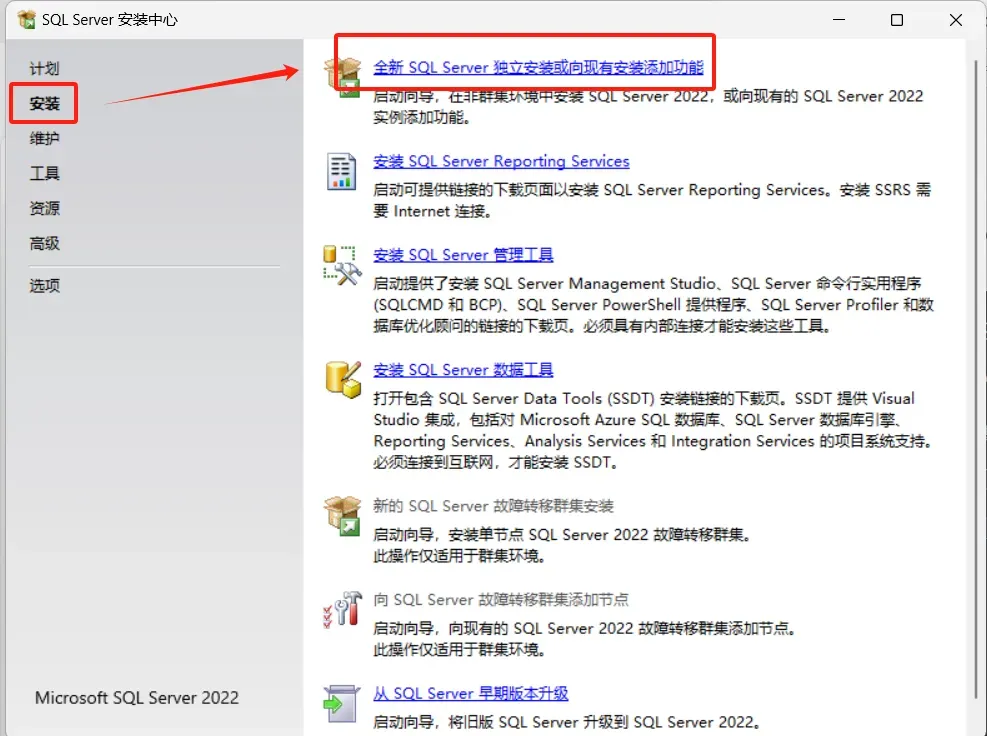Screen dimensions: 987x736
Task: Maximize the SQL Server 安装中心 window
Action: pyautogui.click(x=897, y=20)
